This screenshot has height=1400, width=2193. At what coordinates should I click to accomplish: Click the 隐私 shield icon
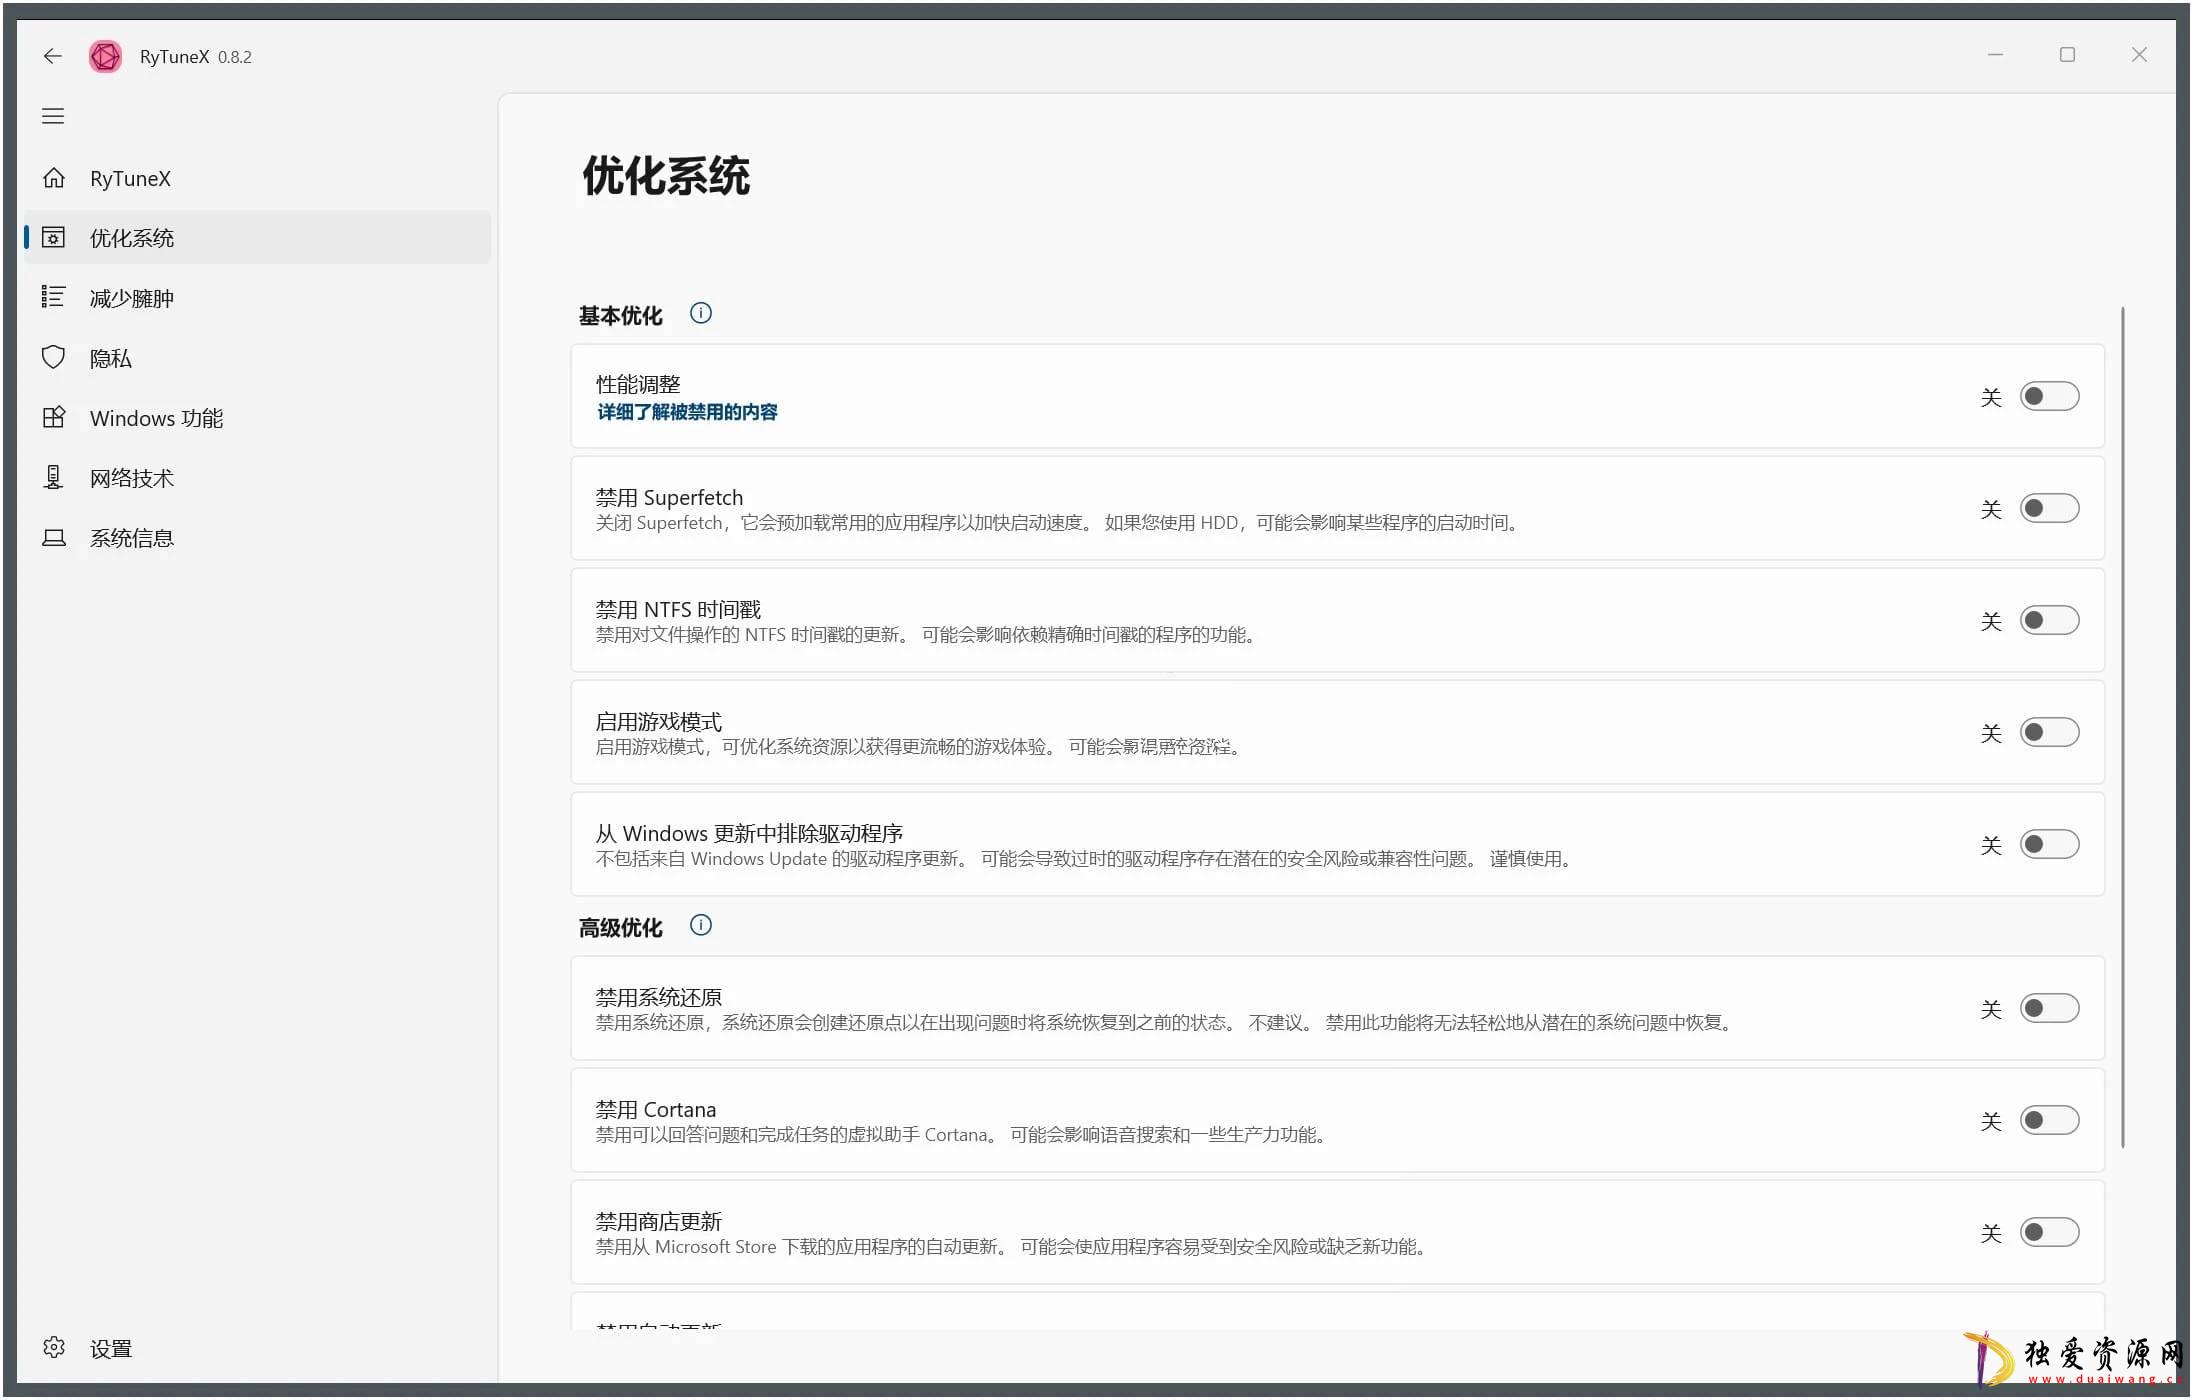click(54, 357)
